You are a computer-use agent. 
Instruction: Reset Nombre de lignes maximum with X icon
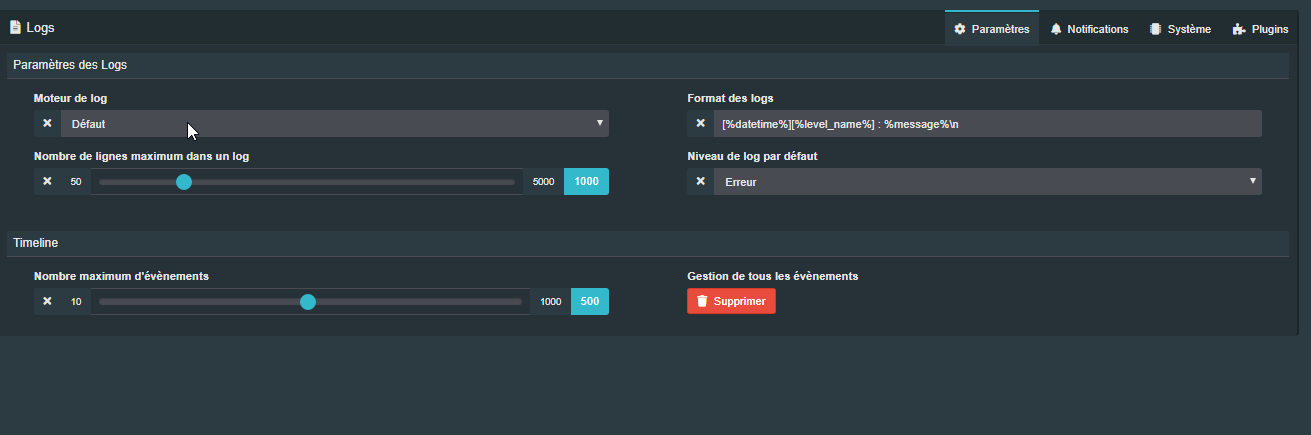[47, 181]
